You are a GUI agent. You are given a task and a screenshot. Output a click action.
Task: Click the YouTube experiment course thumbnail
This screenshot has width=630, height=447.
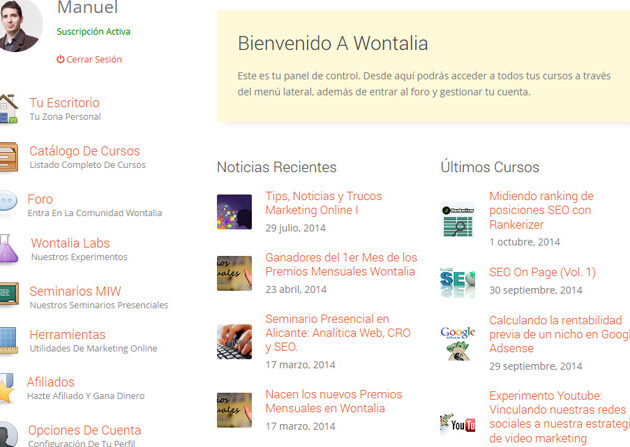click(x=458, y=424)
